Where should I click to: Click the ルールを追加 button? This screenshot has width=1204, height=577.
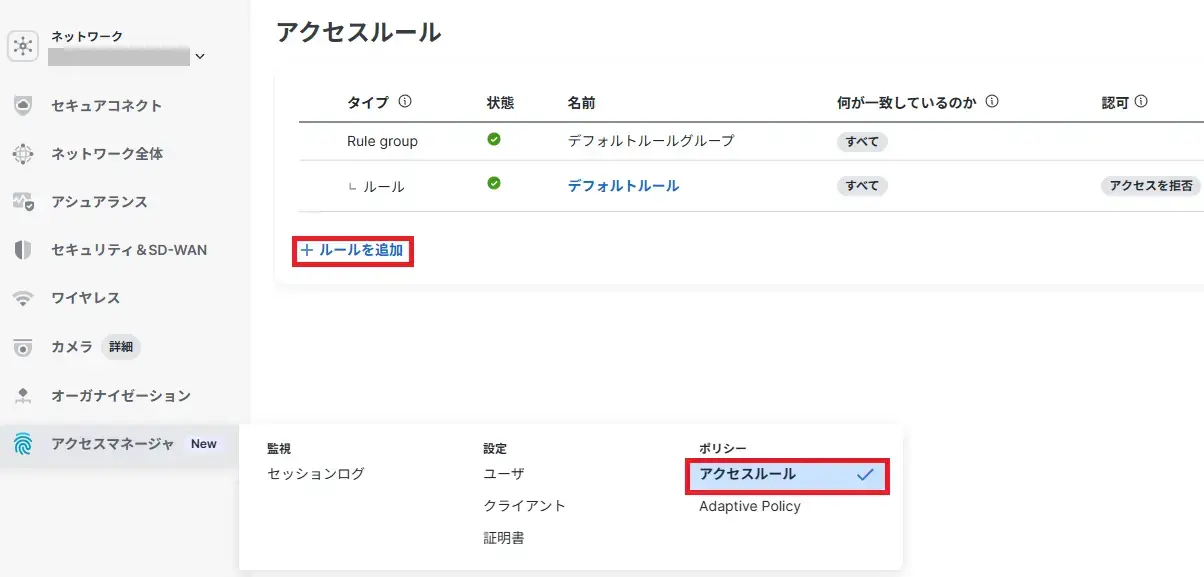[353, 251]
